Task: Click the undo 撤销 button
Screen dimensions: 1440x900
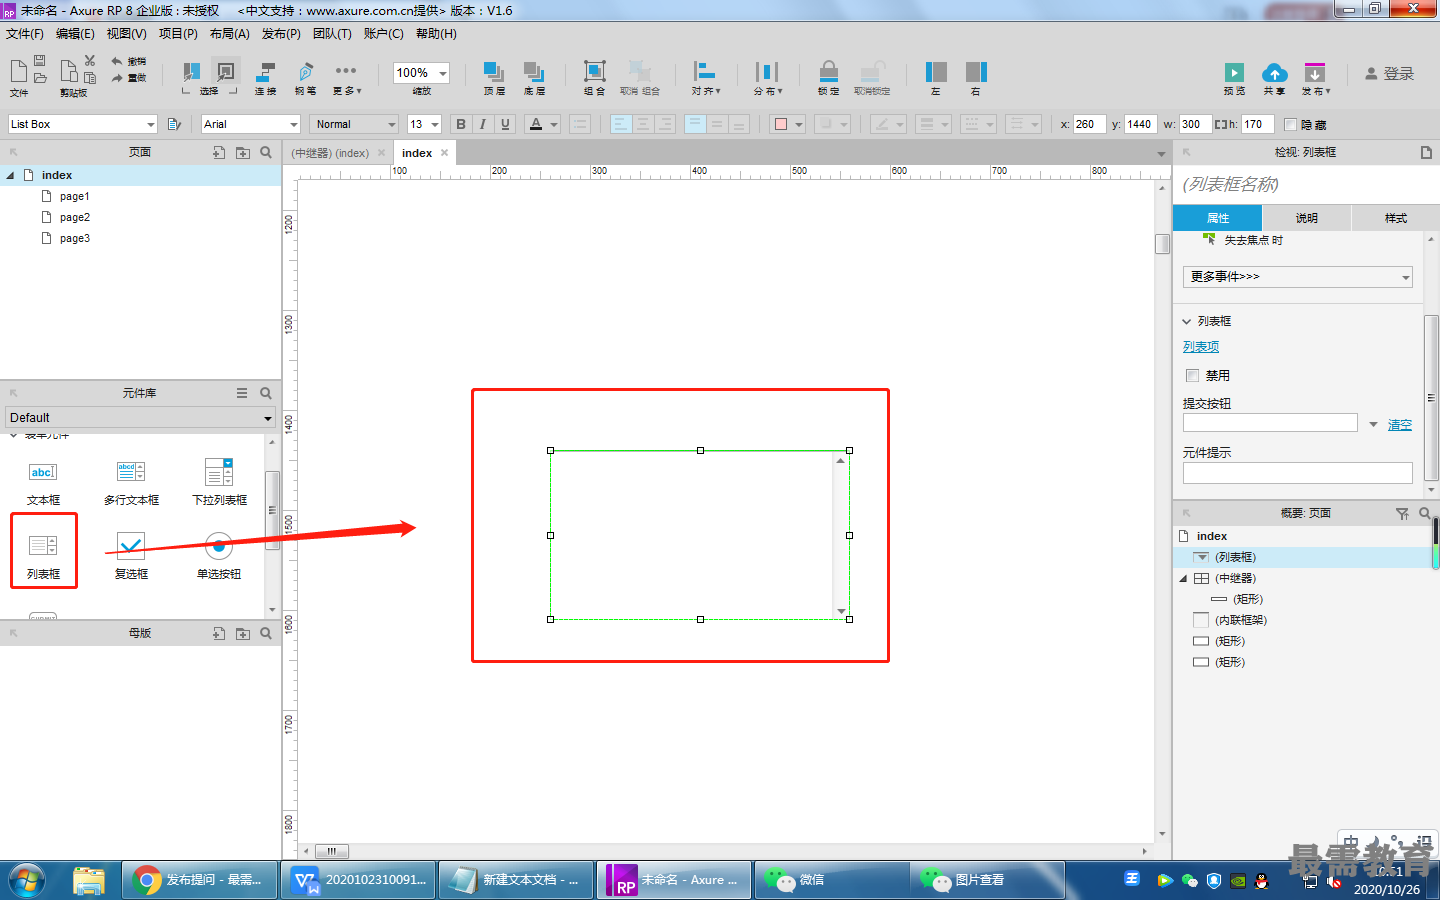Action: point(128,61)
